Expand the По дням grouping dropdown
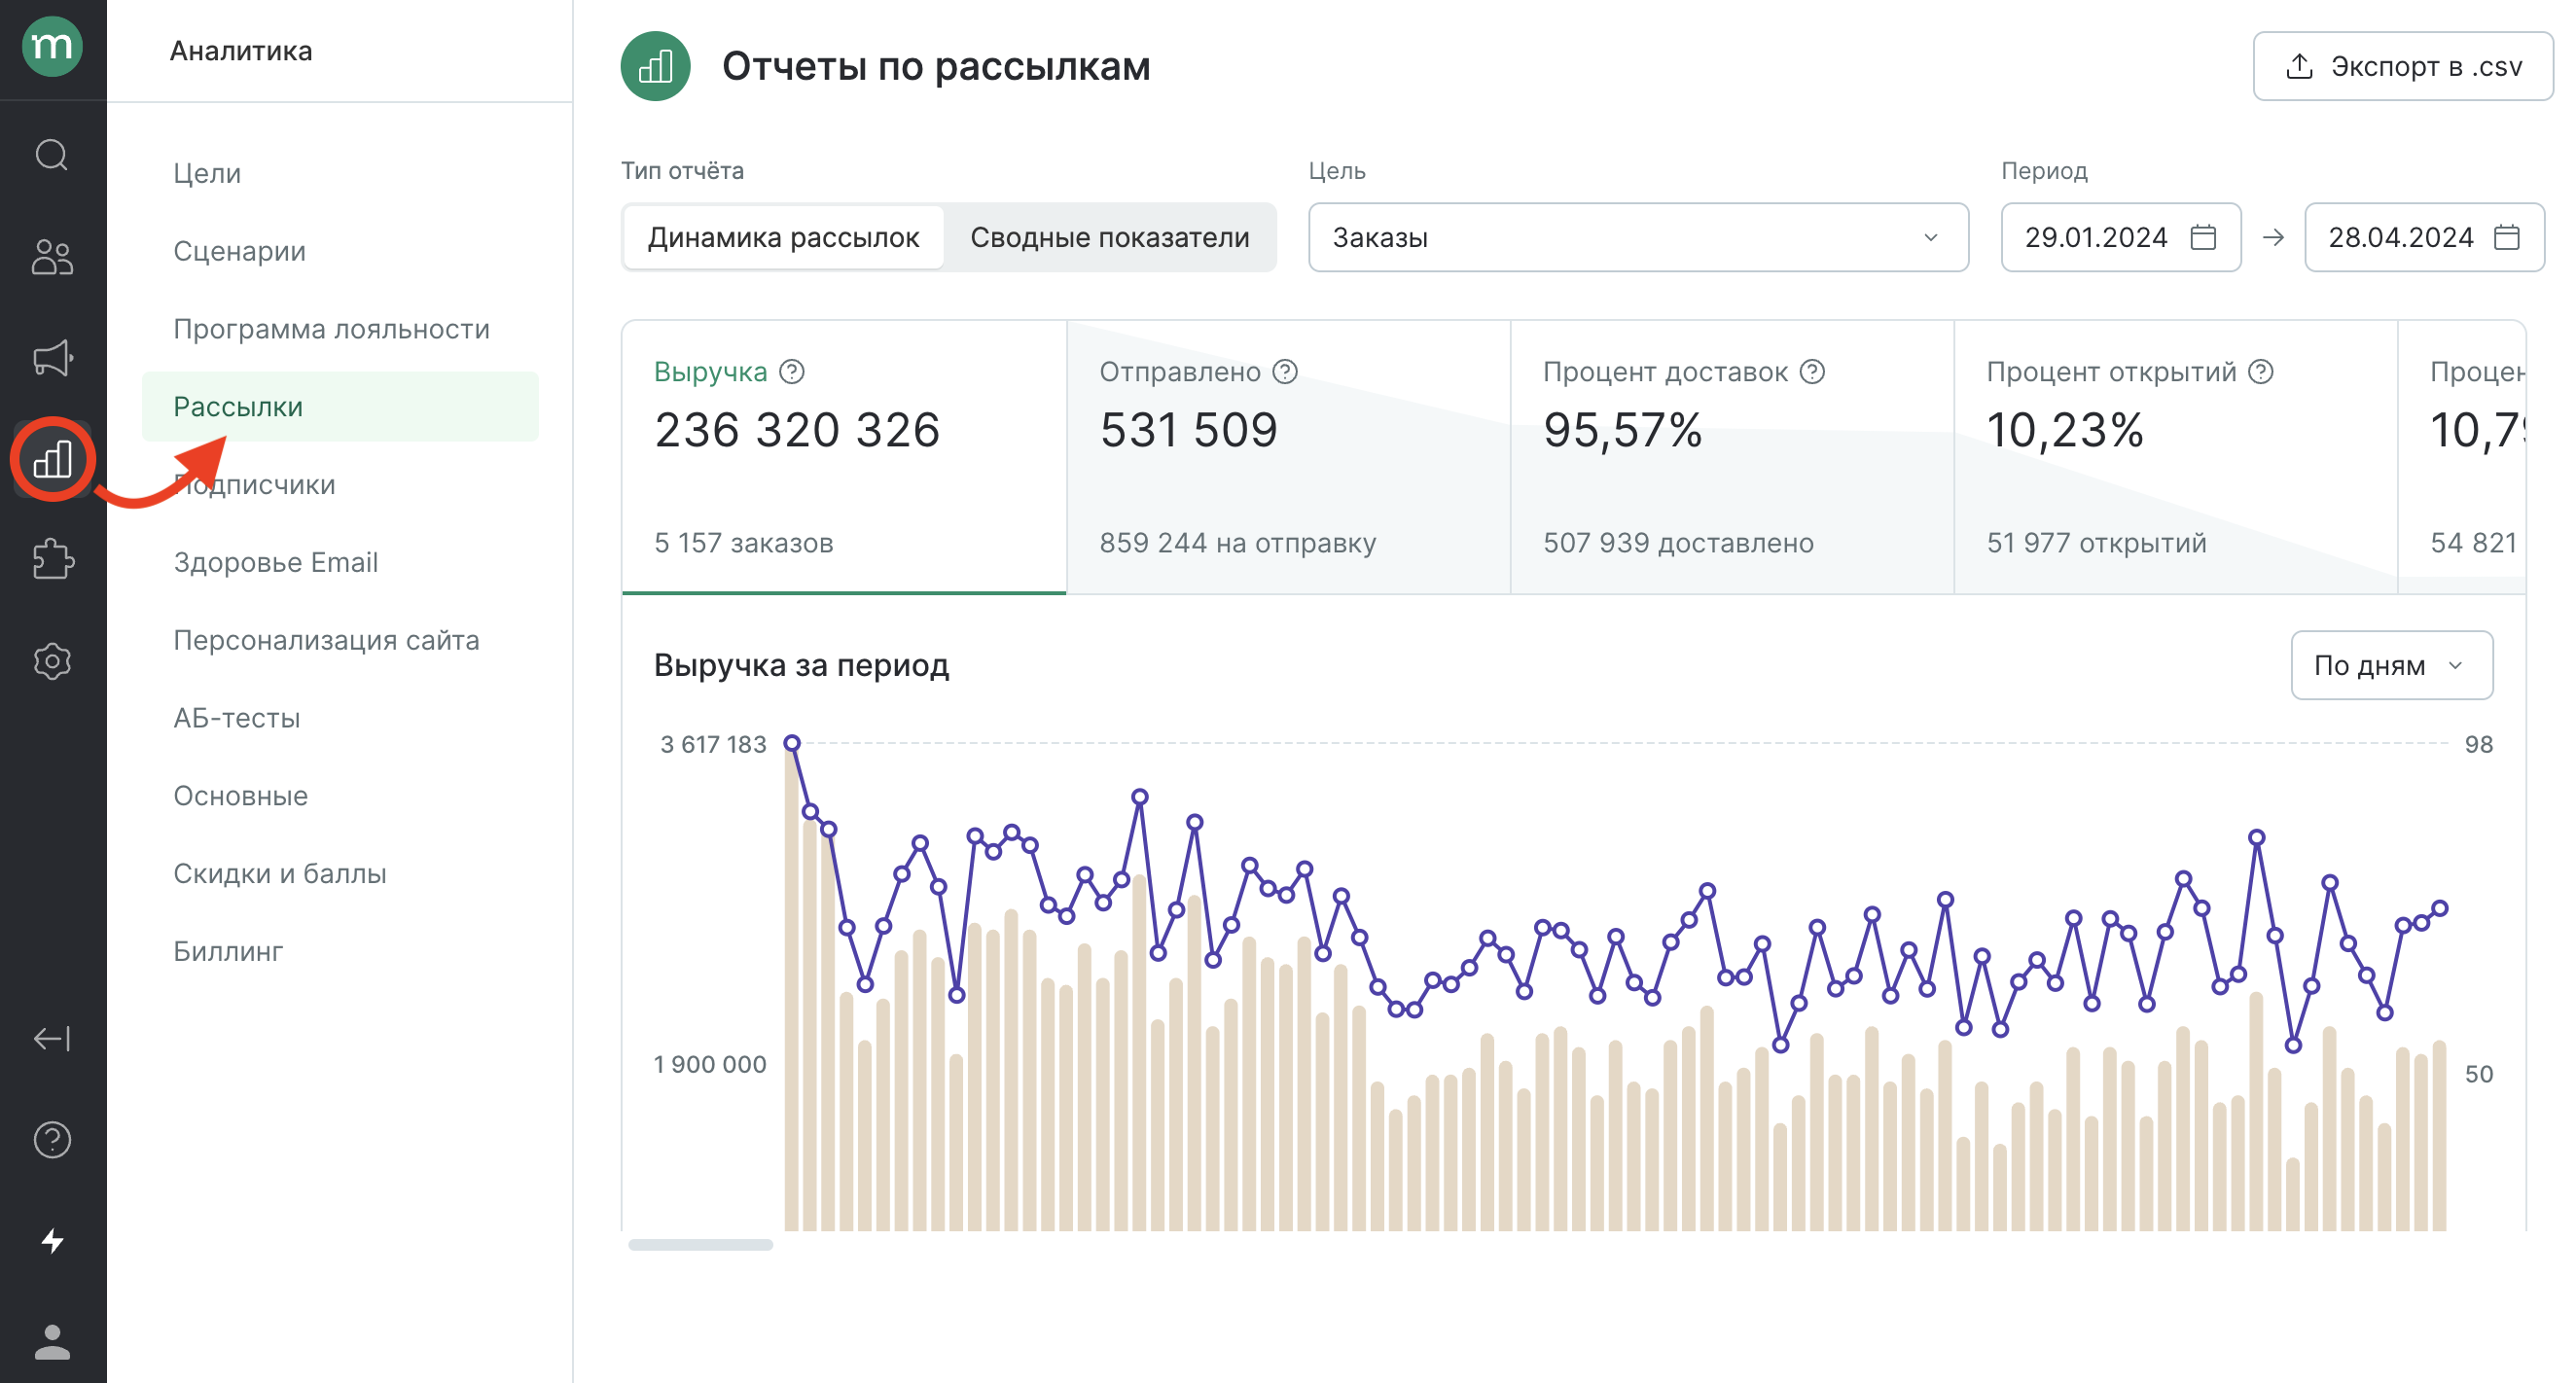The image size is (2576, 1383). [x=2391, y=665]
